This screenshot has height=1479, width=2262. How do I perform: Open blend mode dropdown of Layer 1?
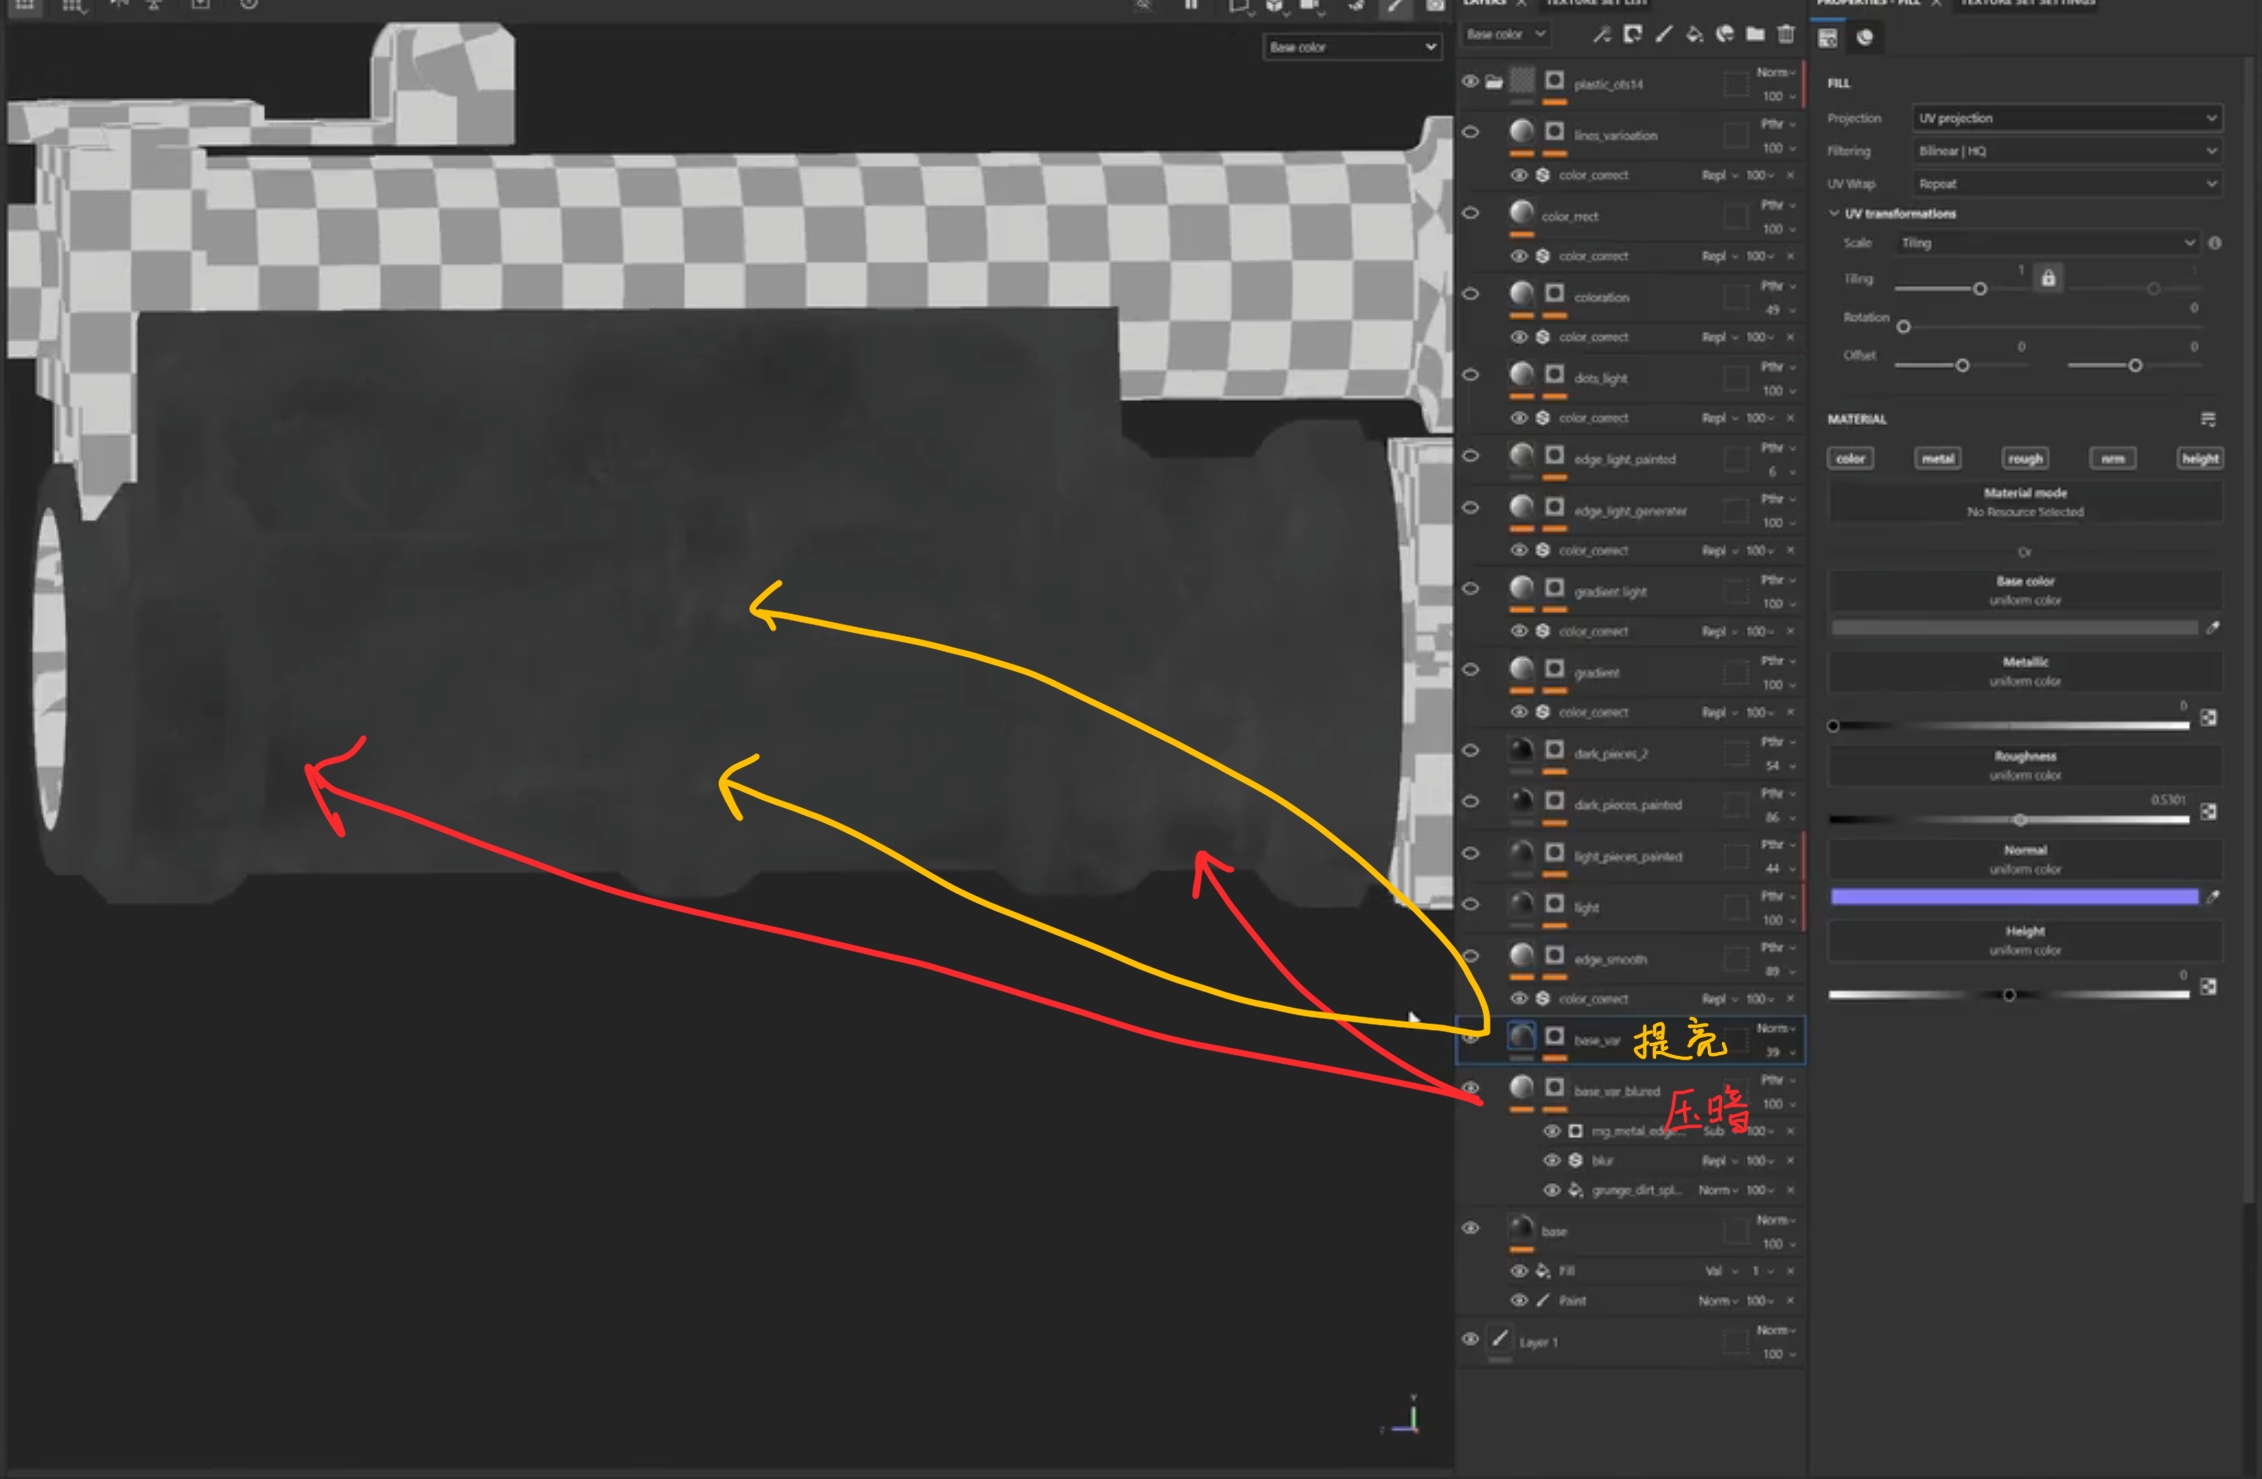click(x=1776, y=1330)
